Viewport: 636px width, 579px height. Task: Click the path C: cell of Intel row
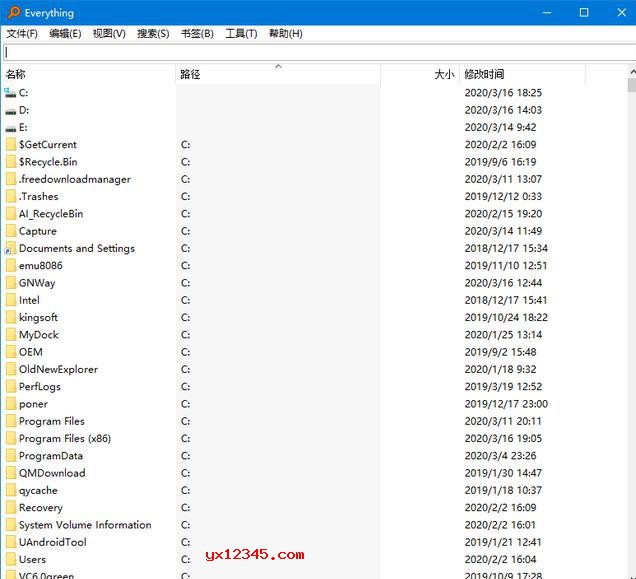(x=185, y=300)
